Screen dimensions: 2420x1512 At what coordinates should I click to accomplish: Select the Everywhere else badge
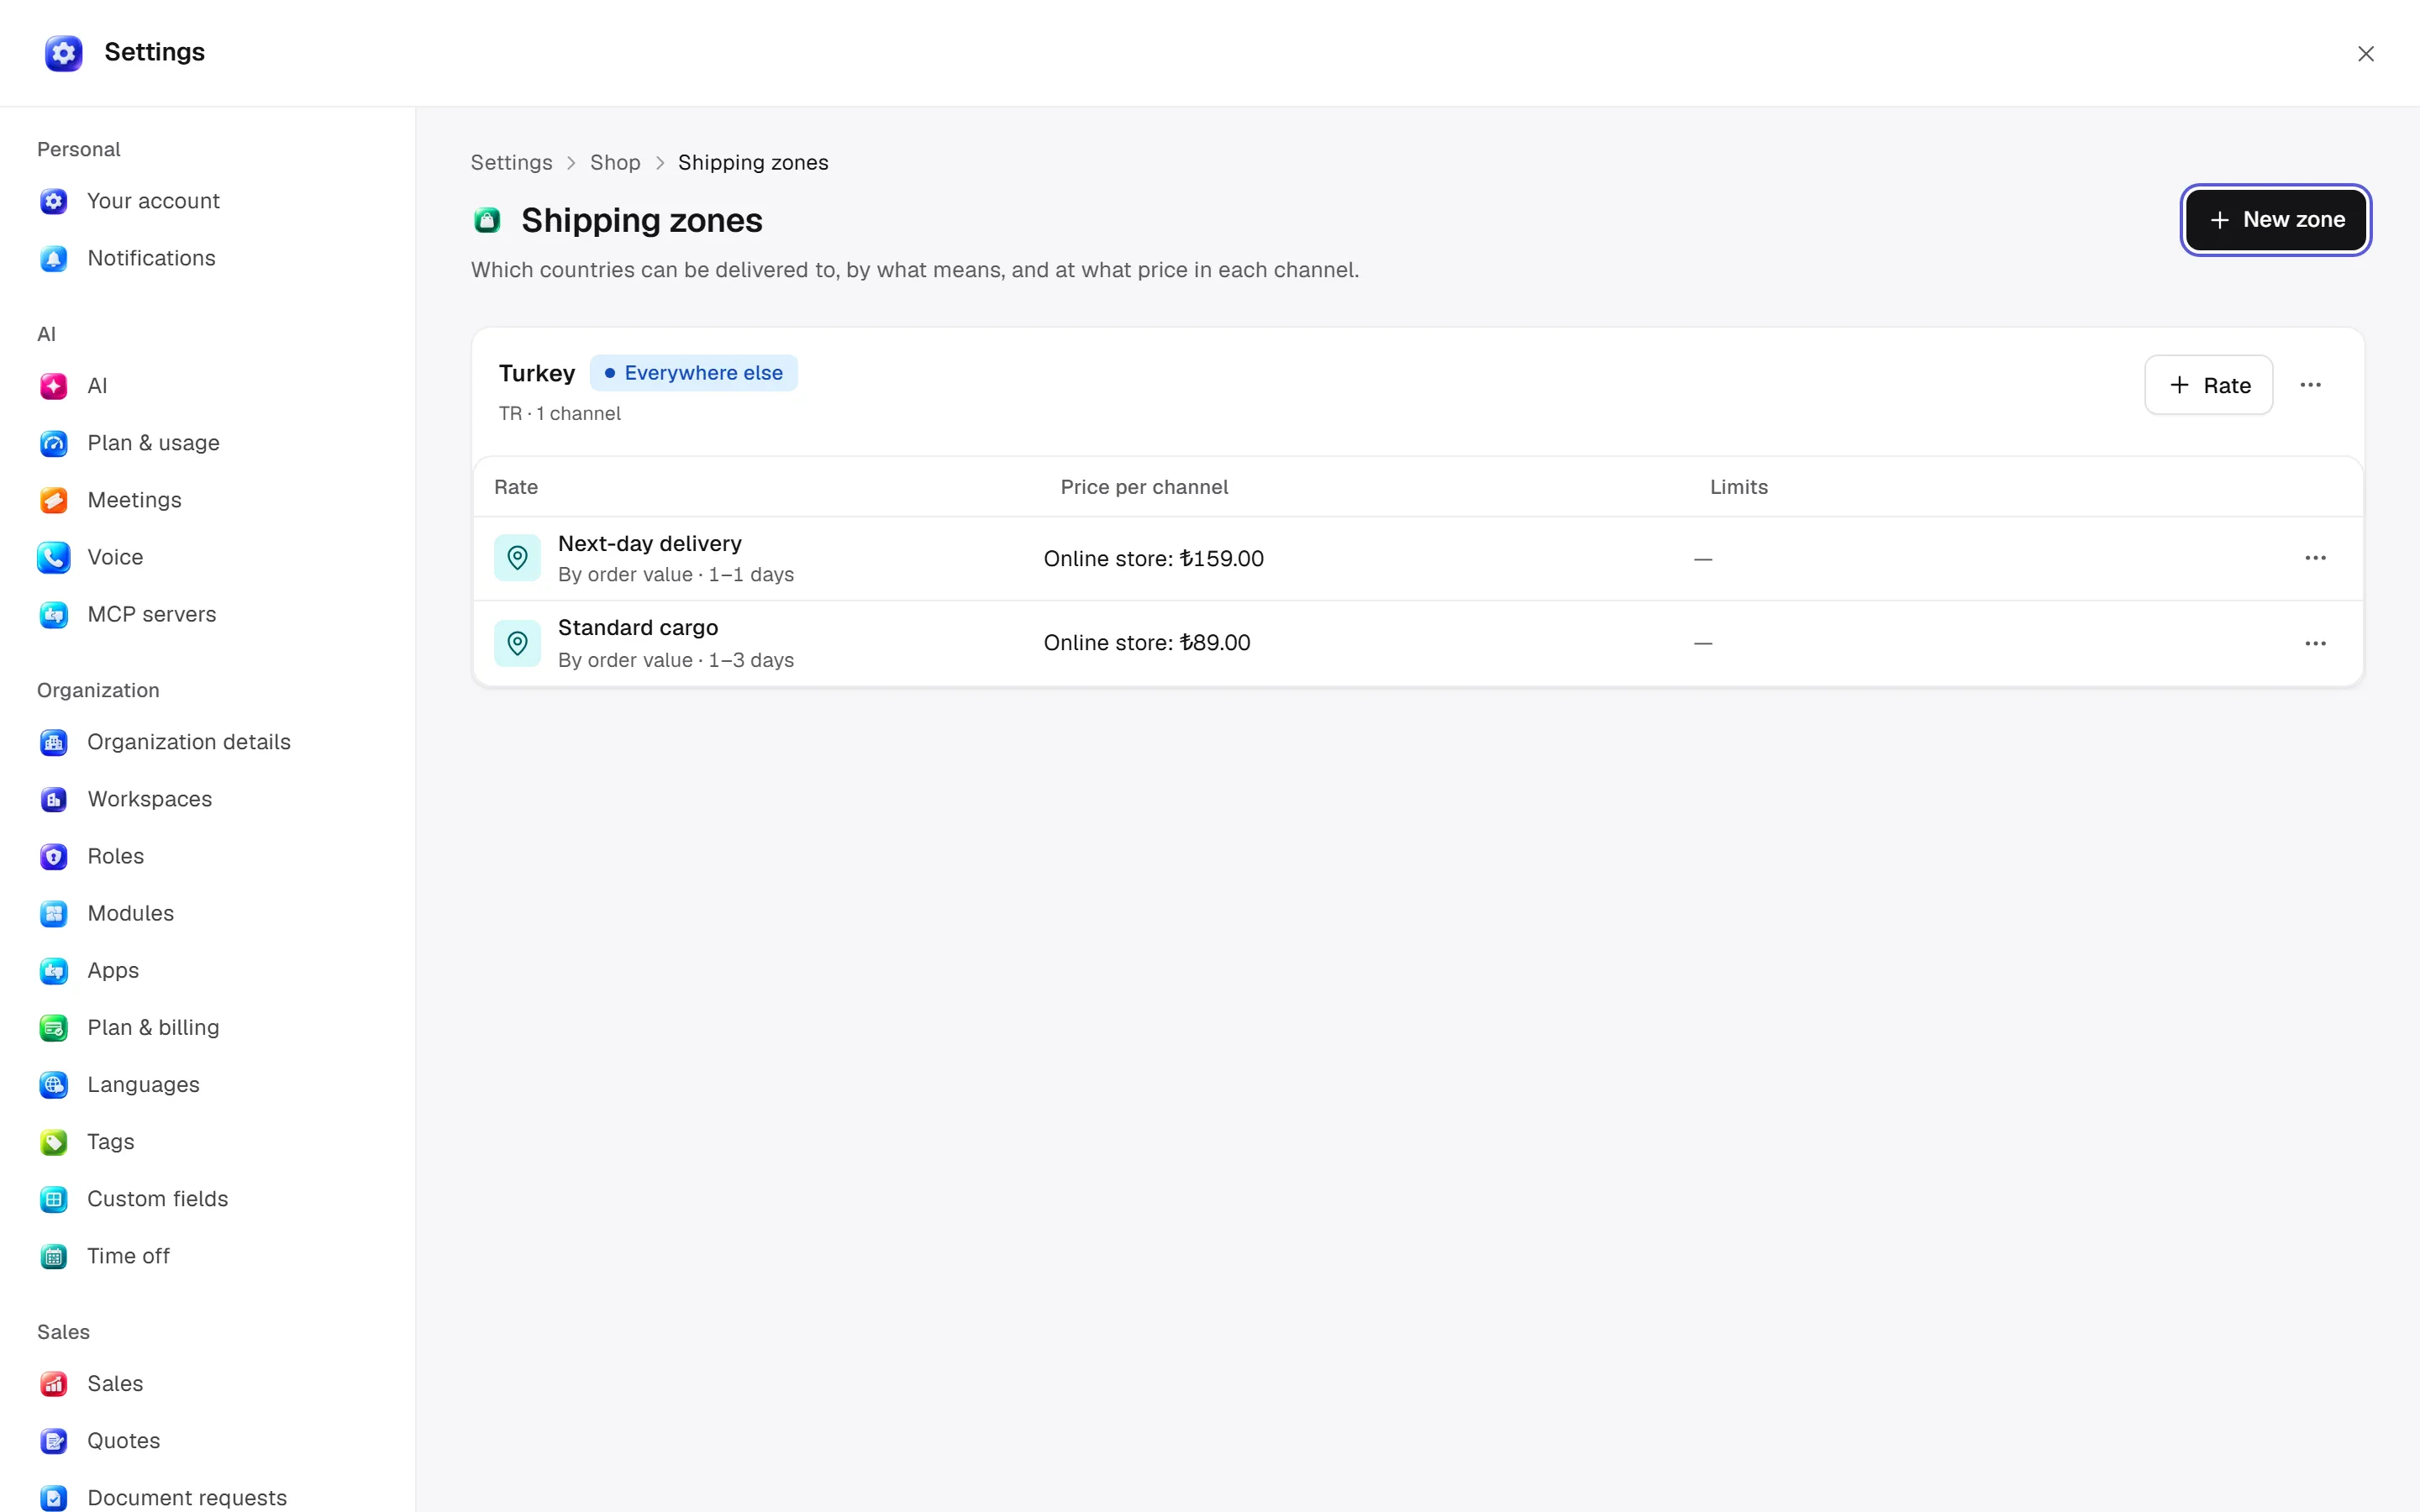click(693, 373)
